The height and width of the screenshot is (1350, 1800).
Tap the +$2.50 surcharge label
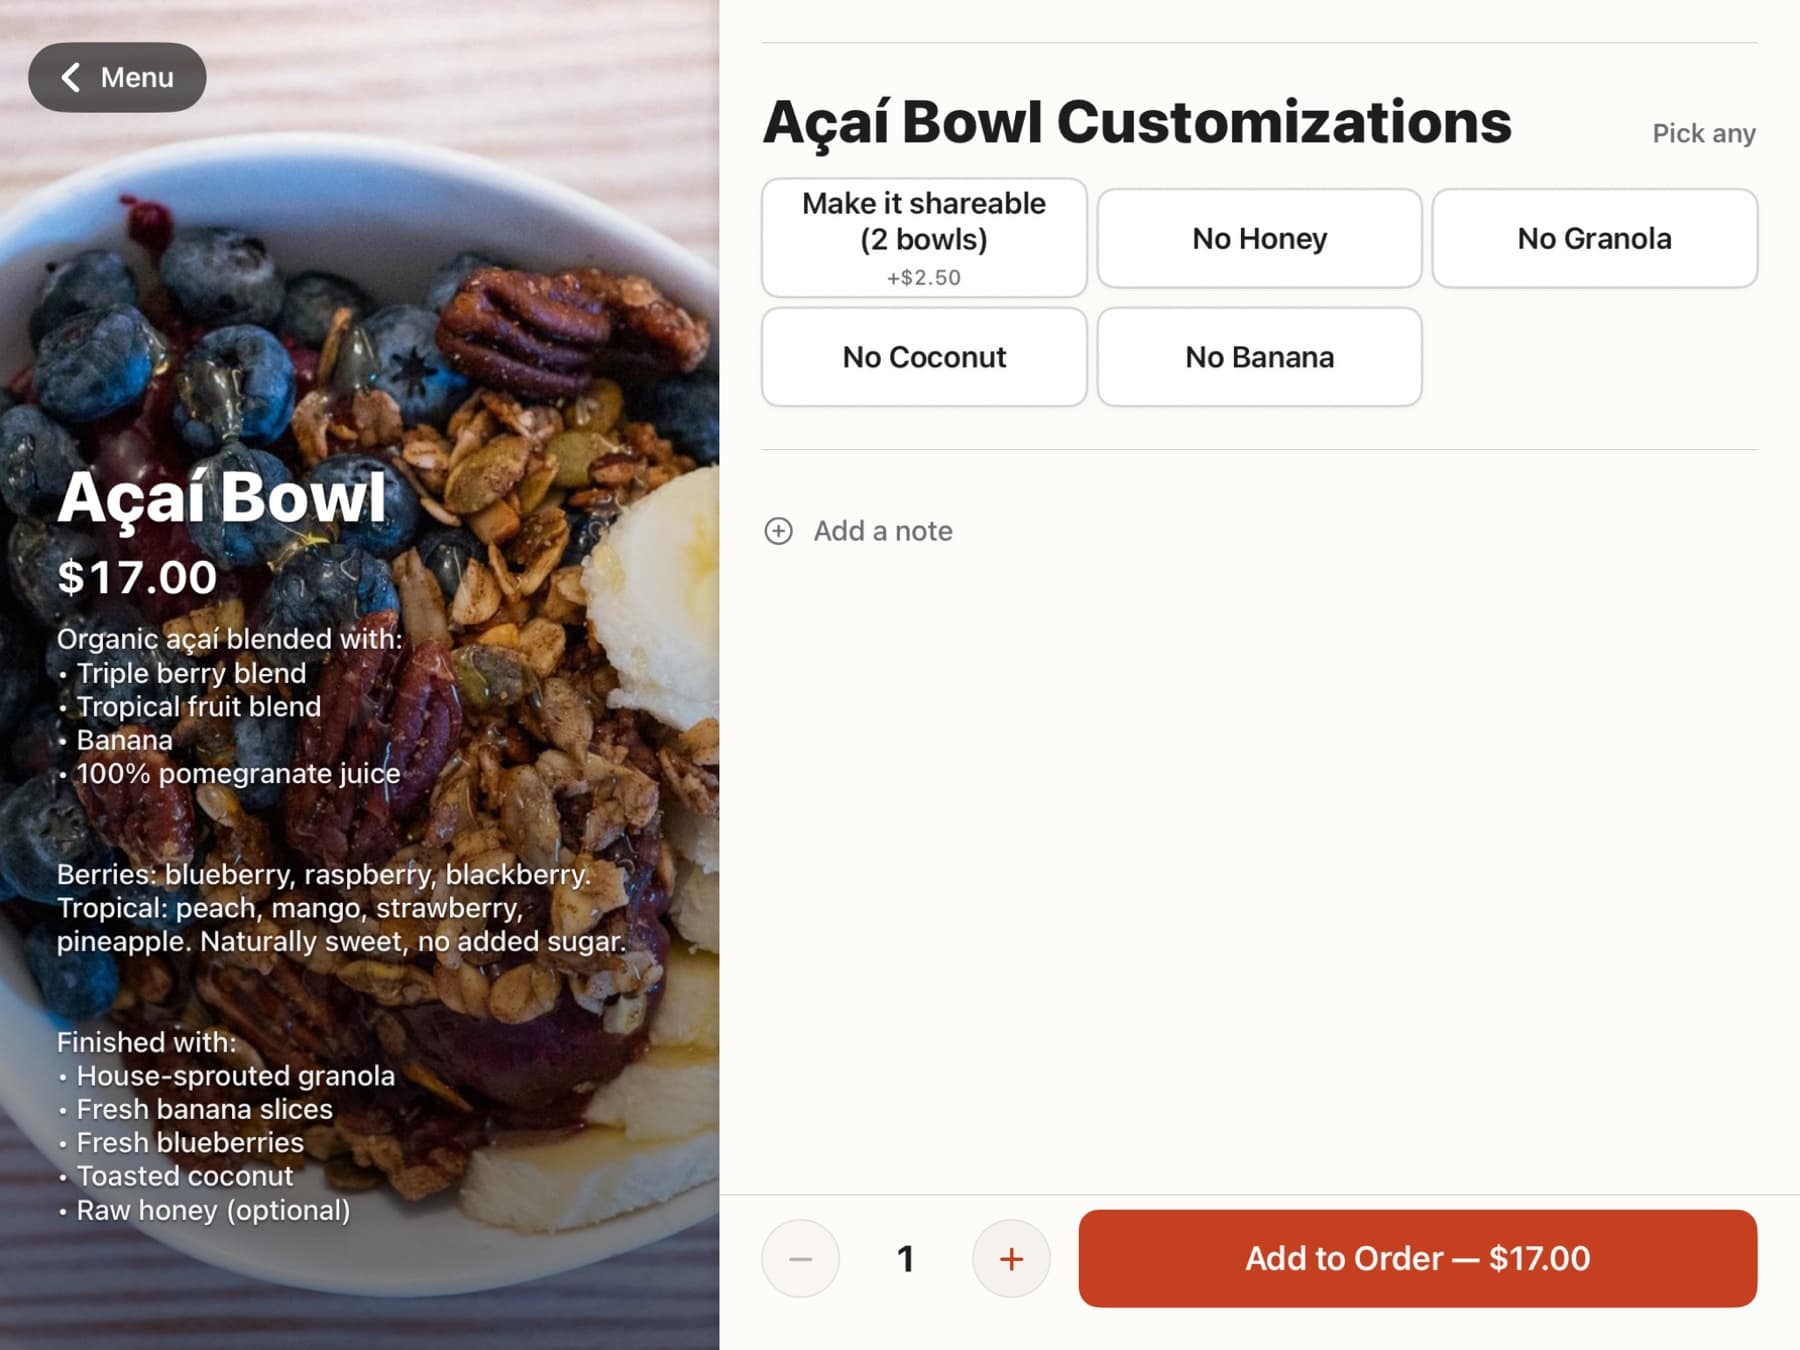(x=923, y=277)
